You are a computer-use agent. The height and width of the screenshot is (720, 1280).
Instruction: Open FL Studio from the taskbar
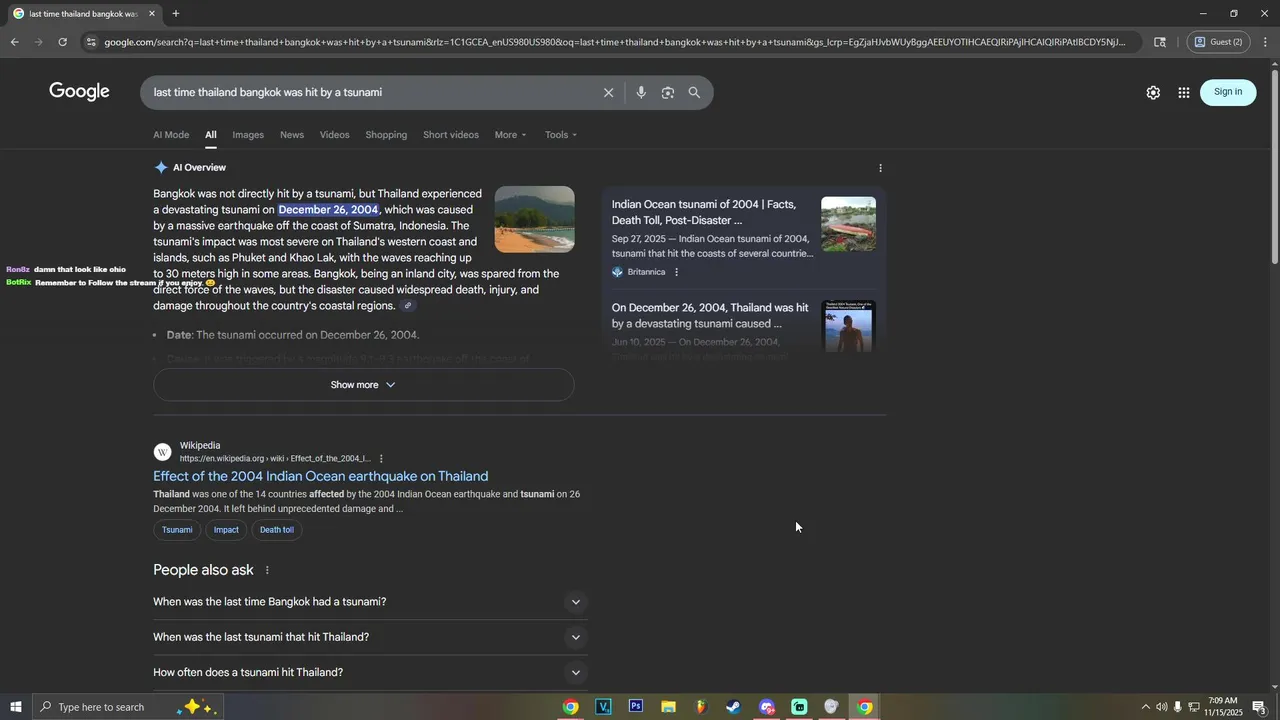pos(701,707)
